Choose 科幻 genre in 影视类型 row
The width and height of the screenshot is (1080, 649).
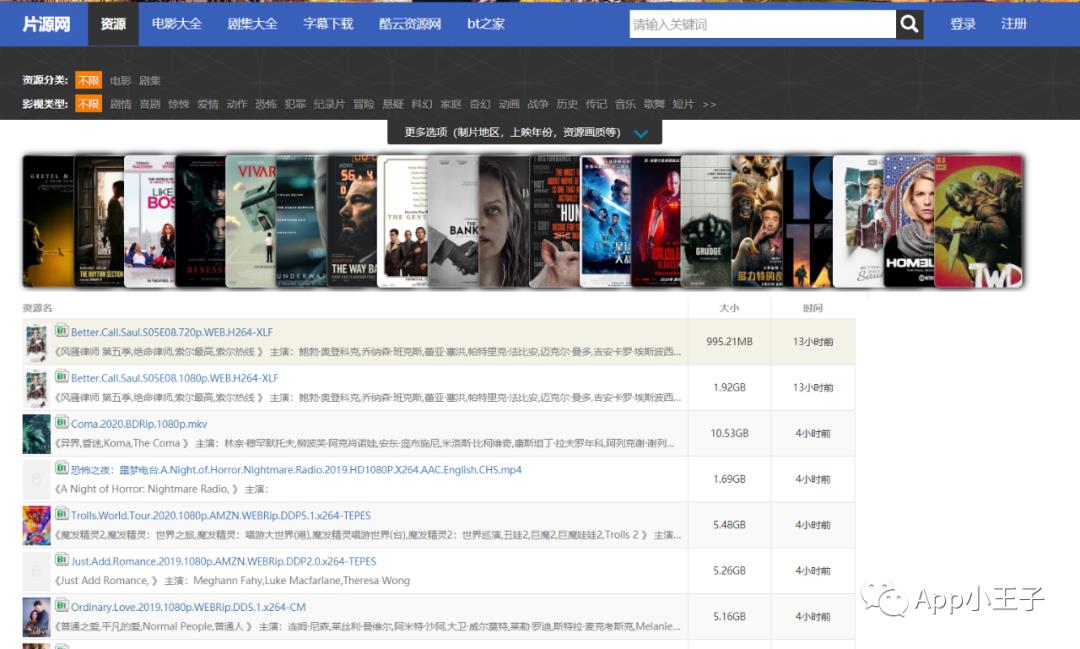[422, 104]
